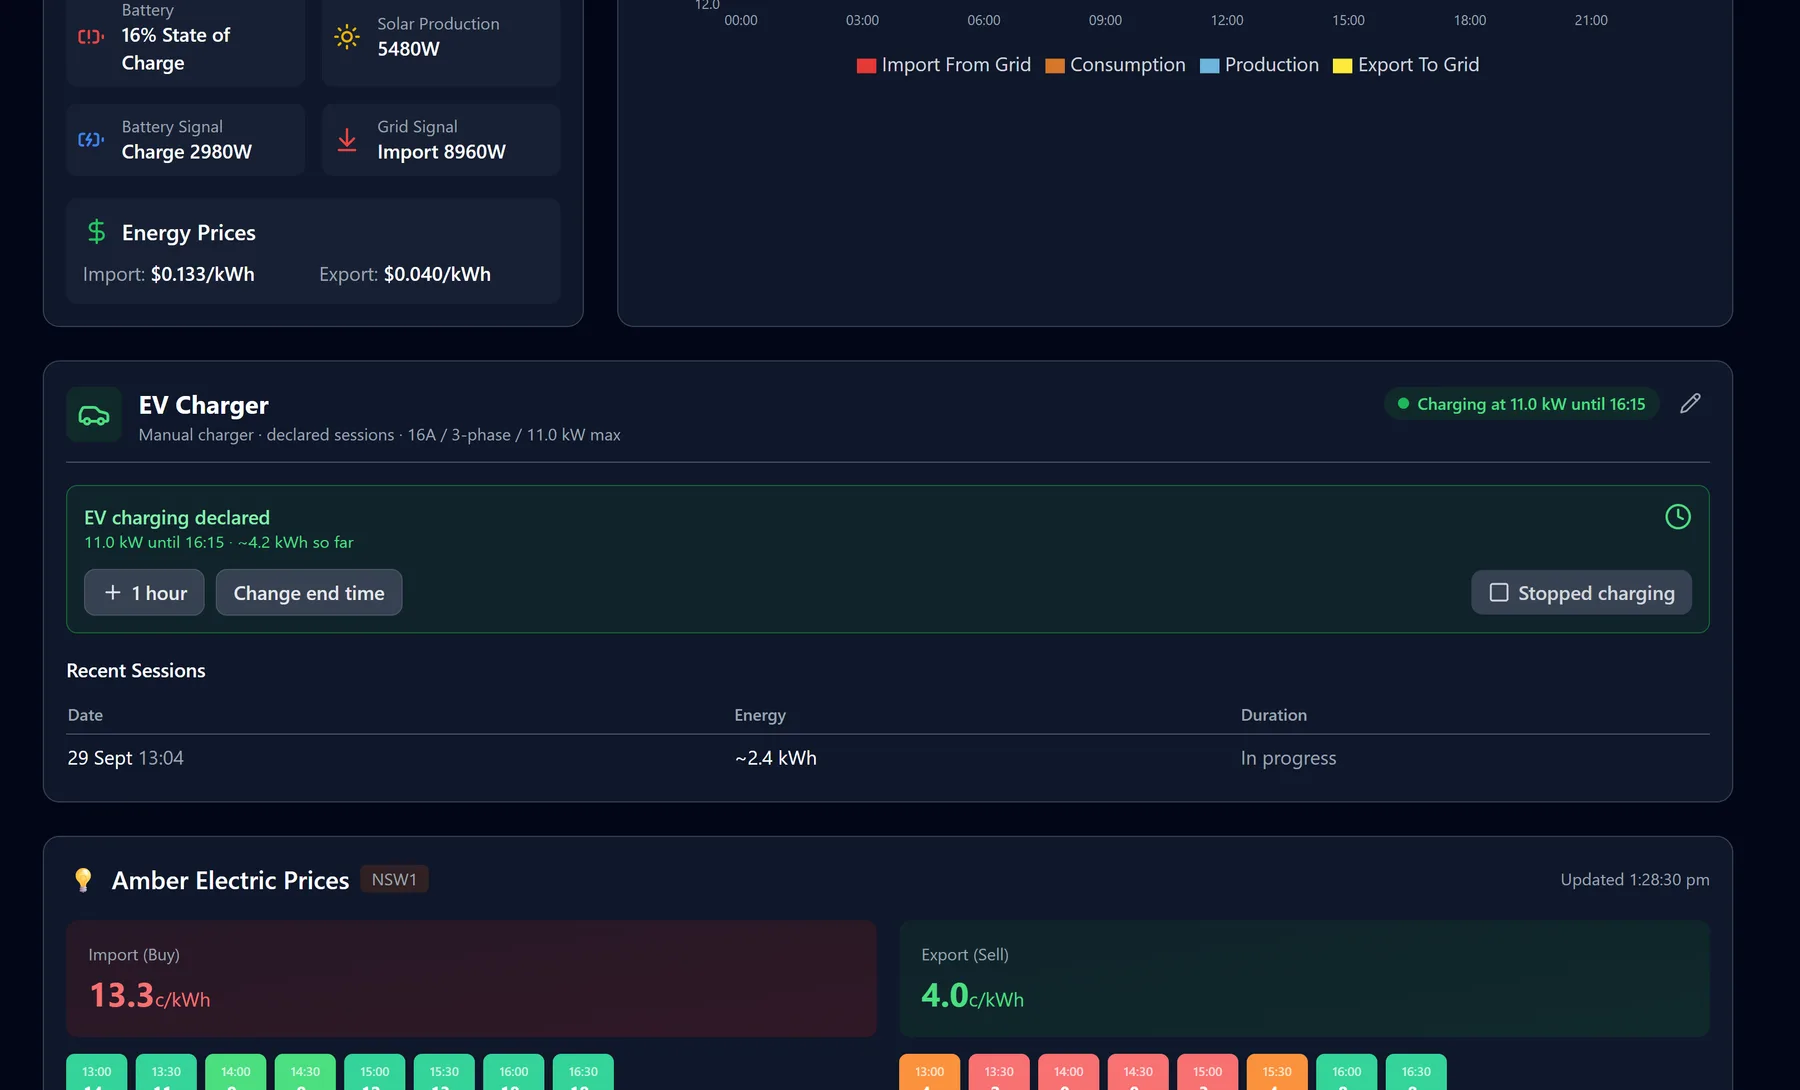1800x1090 pixels.
Task: Select the orange 15:30 export price tile
Action: (1277, 1072)
